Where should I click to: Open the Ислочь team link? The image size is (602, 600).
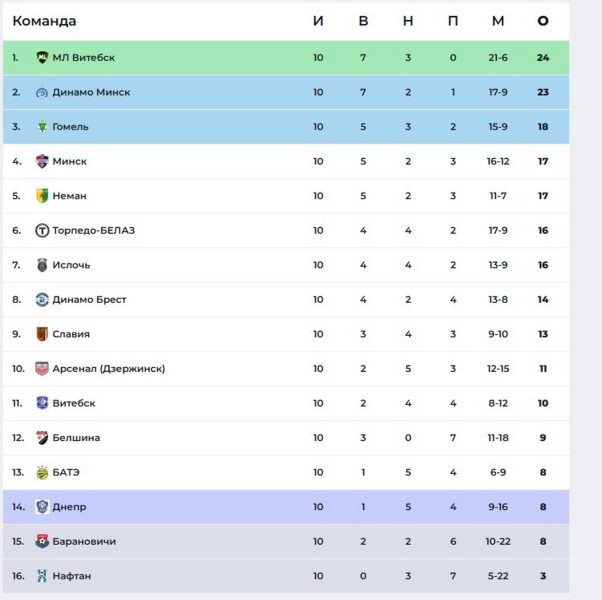71,265
